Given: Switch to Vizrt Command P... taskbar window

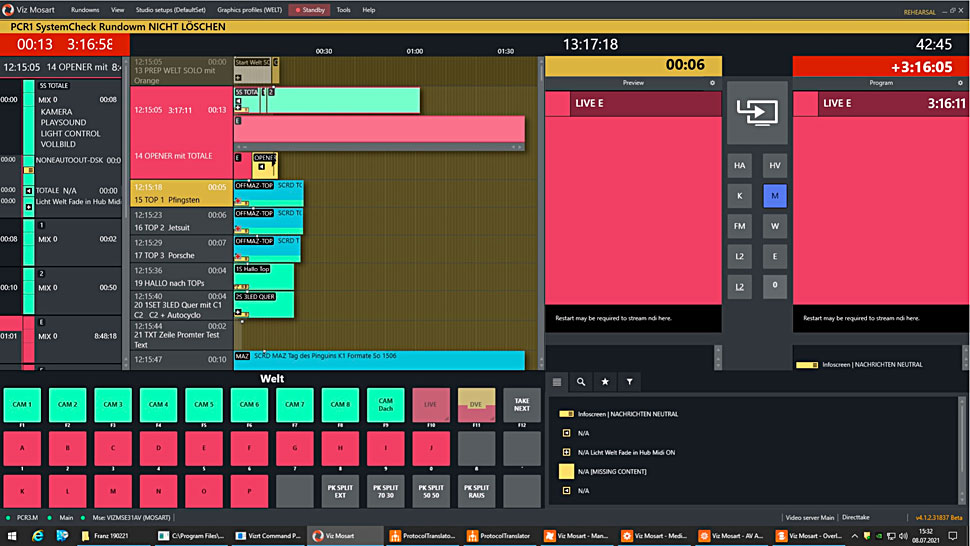Looking at the screenshot, I should click(268, 536).
